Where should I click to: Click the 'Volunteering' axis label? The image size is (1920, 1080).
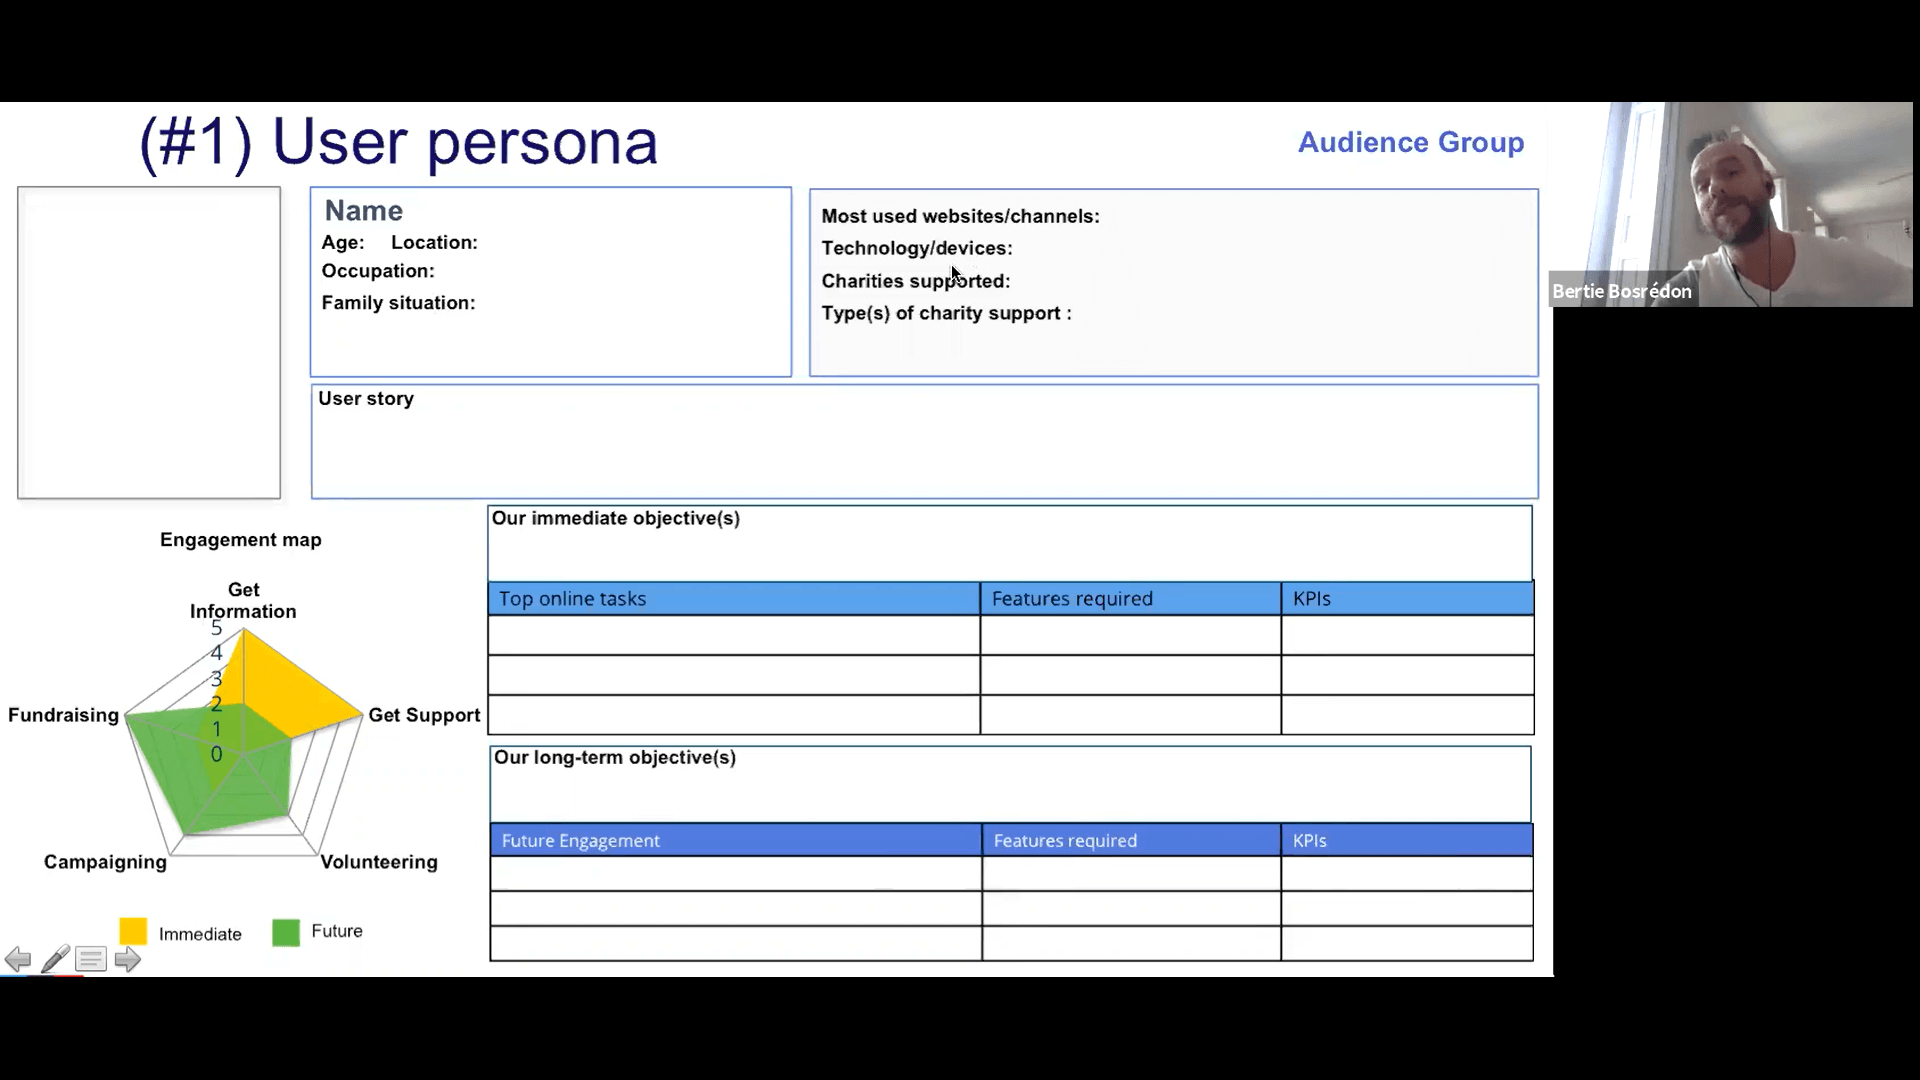click(x=379, y=862)
